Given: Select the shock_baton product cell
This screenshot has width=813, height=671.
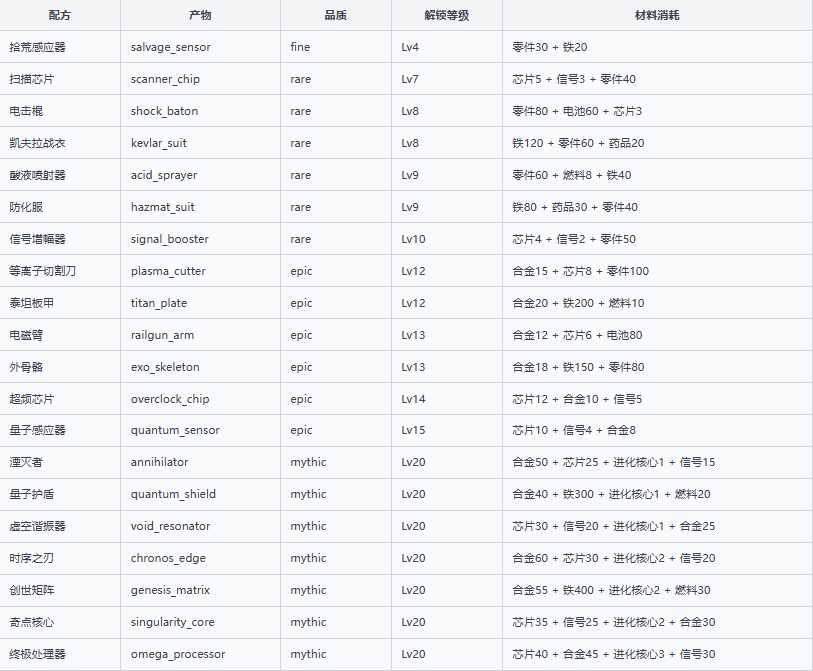Looking at the screenshot, I should [200, 111].
